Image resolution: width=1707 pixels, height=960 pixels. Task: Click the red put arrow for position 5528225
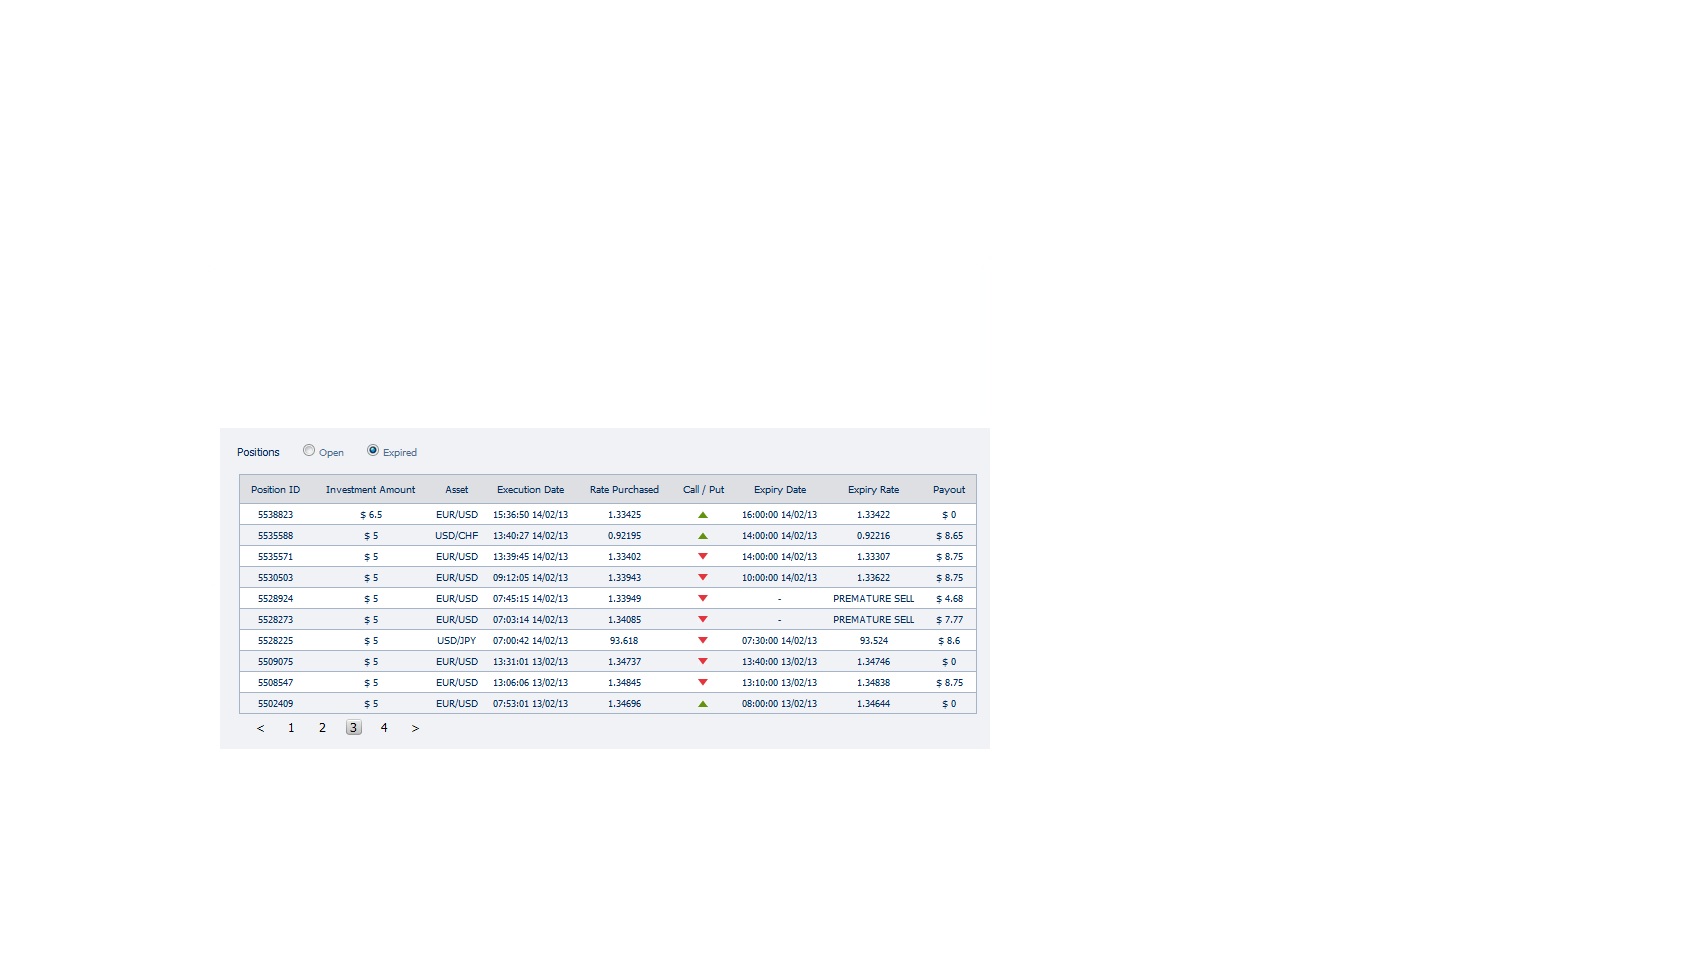coord(703,641)
